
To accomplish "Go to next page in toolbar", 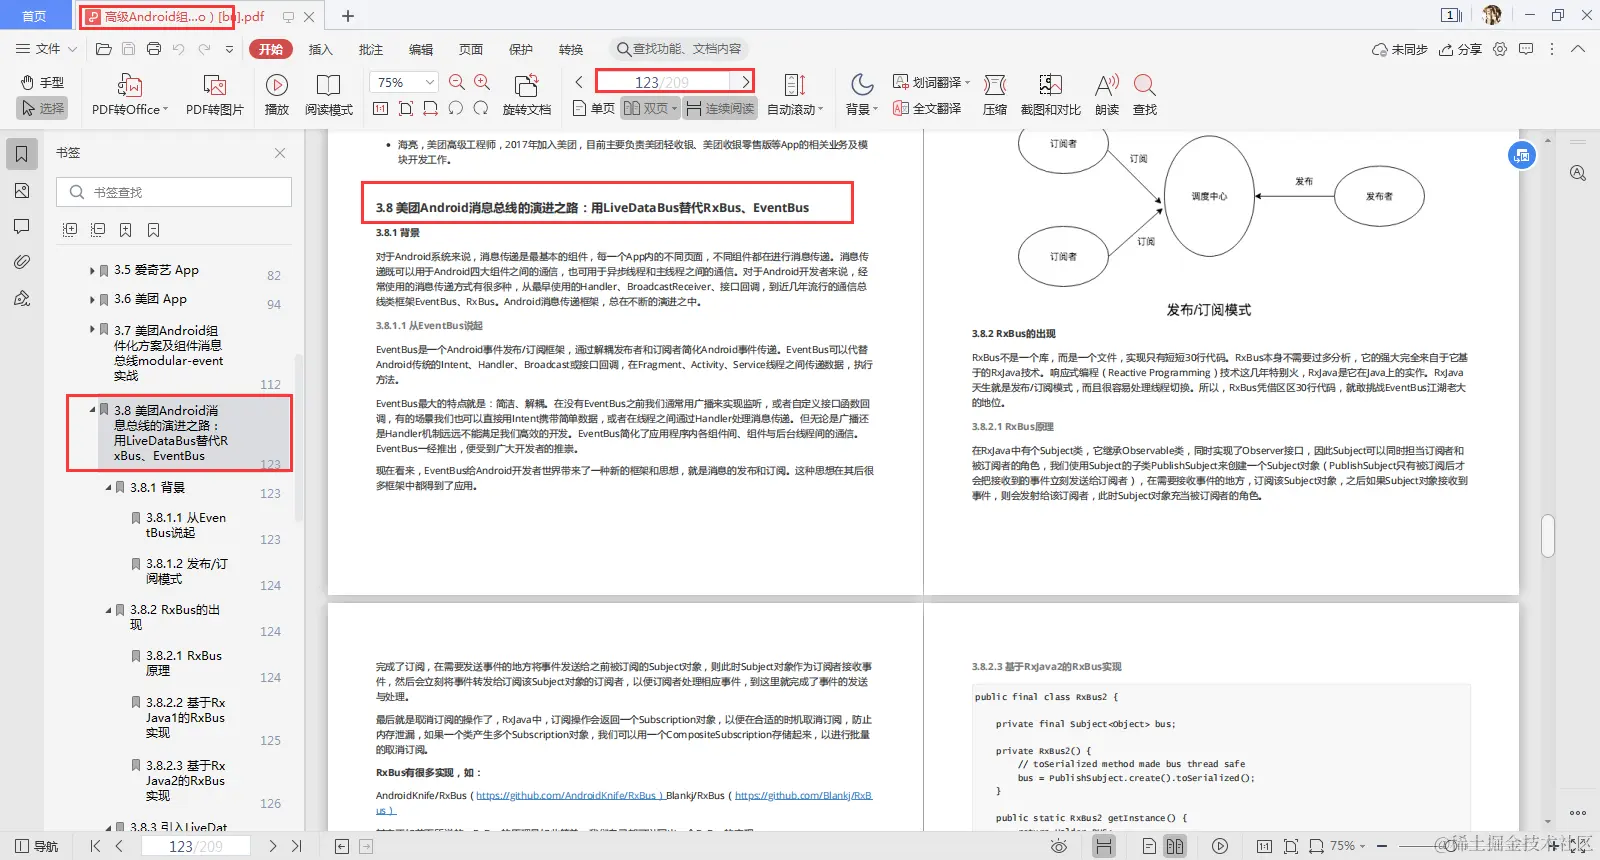I will click(745, 82).
